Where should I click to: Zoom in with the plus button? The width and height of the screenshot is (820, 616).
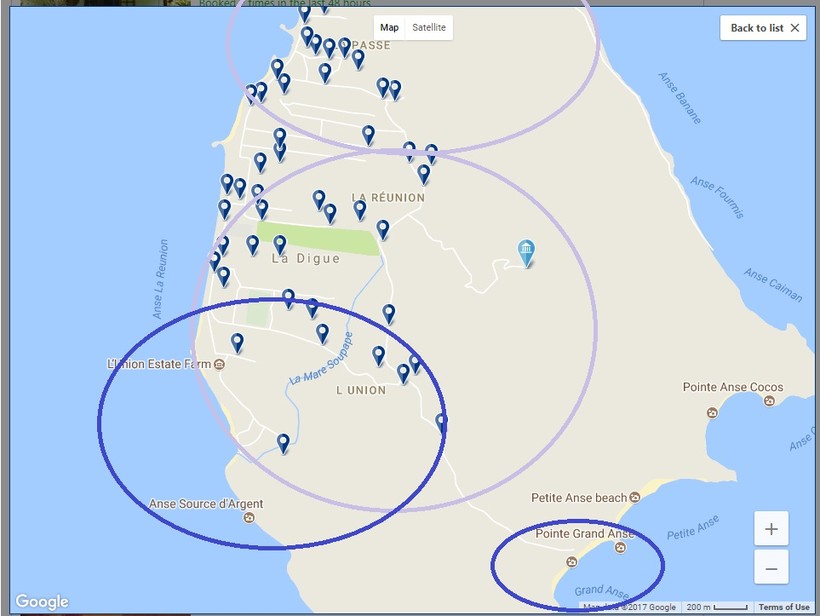tap(771, 529)
